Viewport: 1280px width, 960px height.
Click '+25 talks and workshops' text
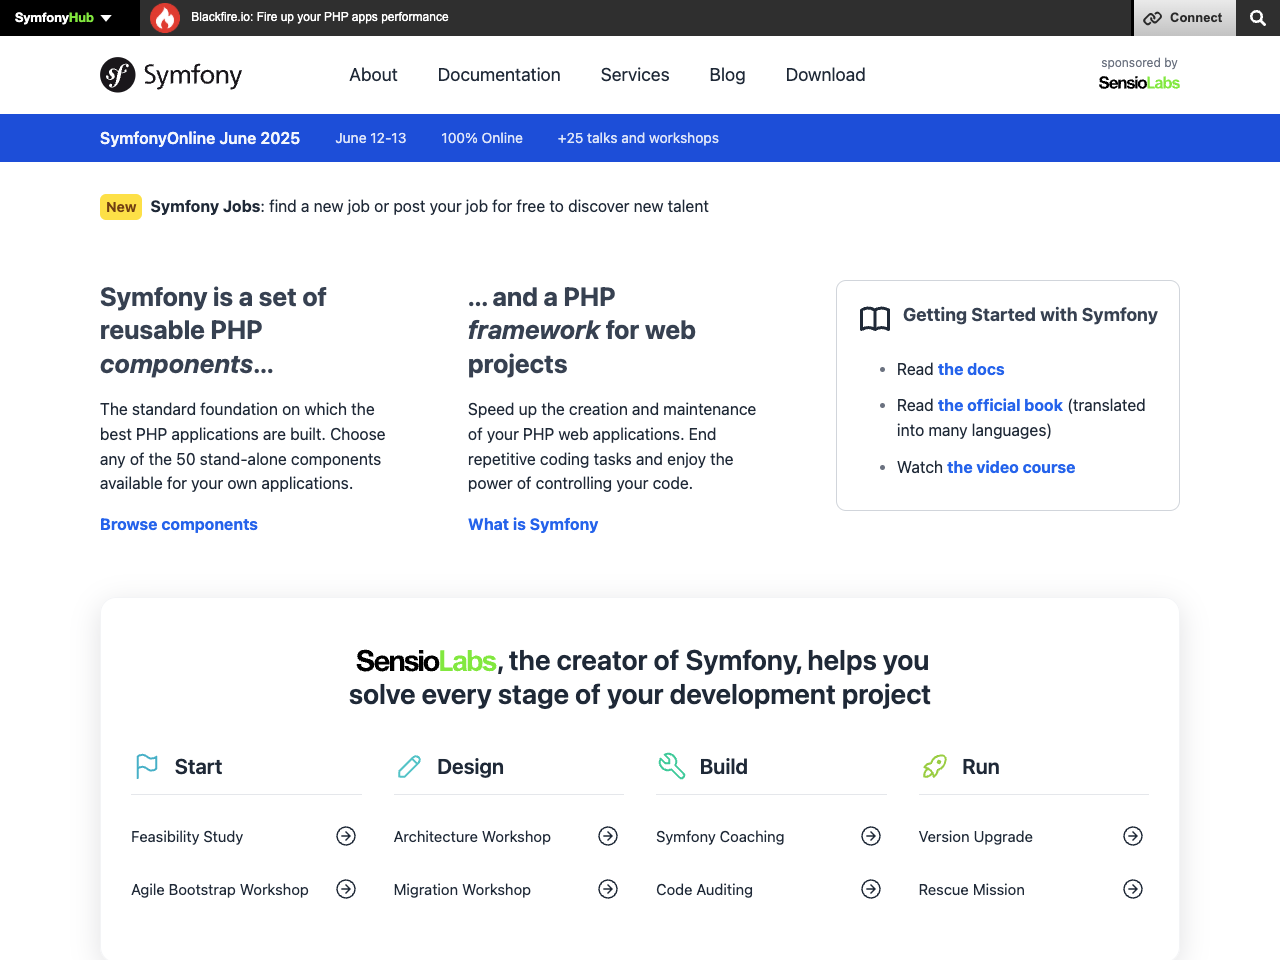click(638, 138)
